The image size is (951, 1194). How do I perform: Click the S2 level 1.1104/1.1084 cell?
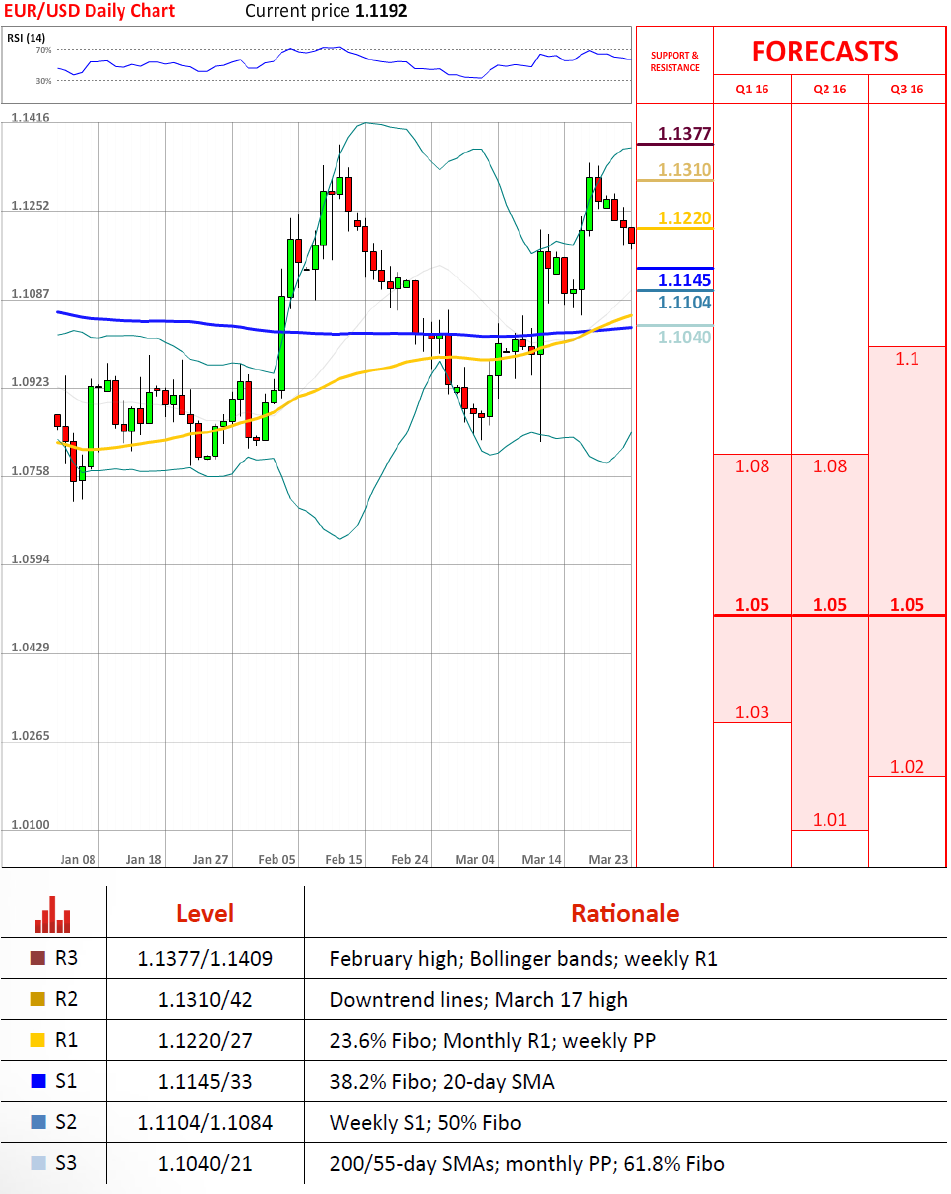click(205, 1122)
